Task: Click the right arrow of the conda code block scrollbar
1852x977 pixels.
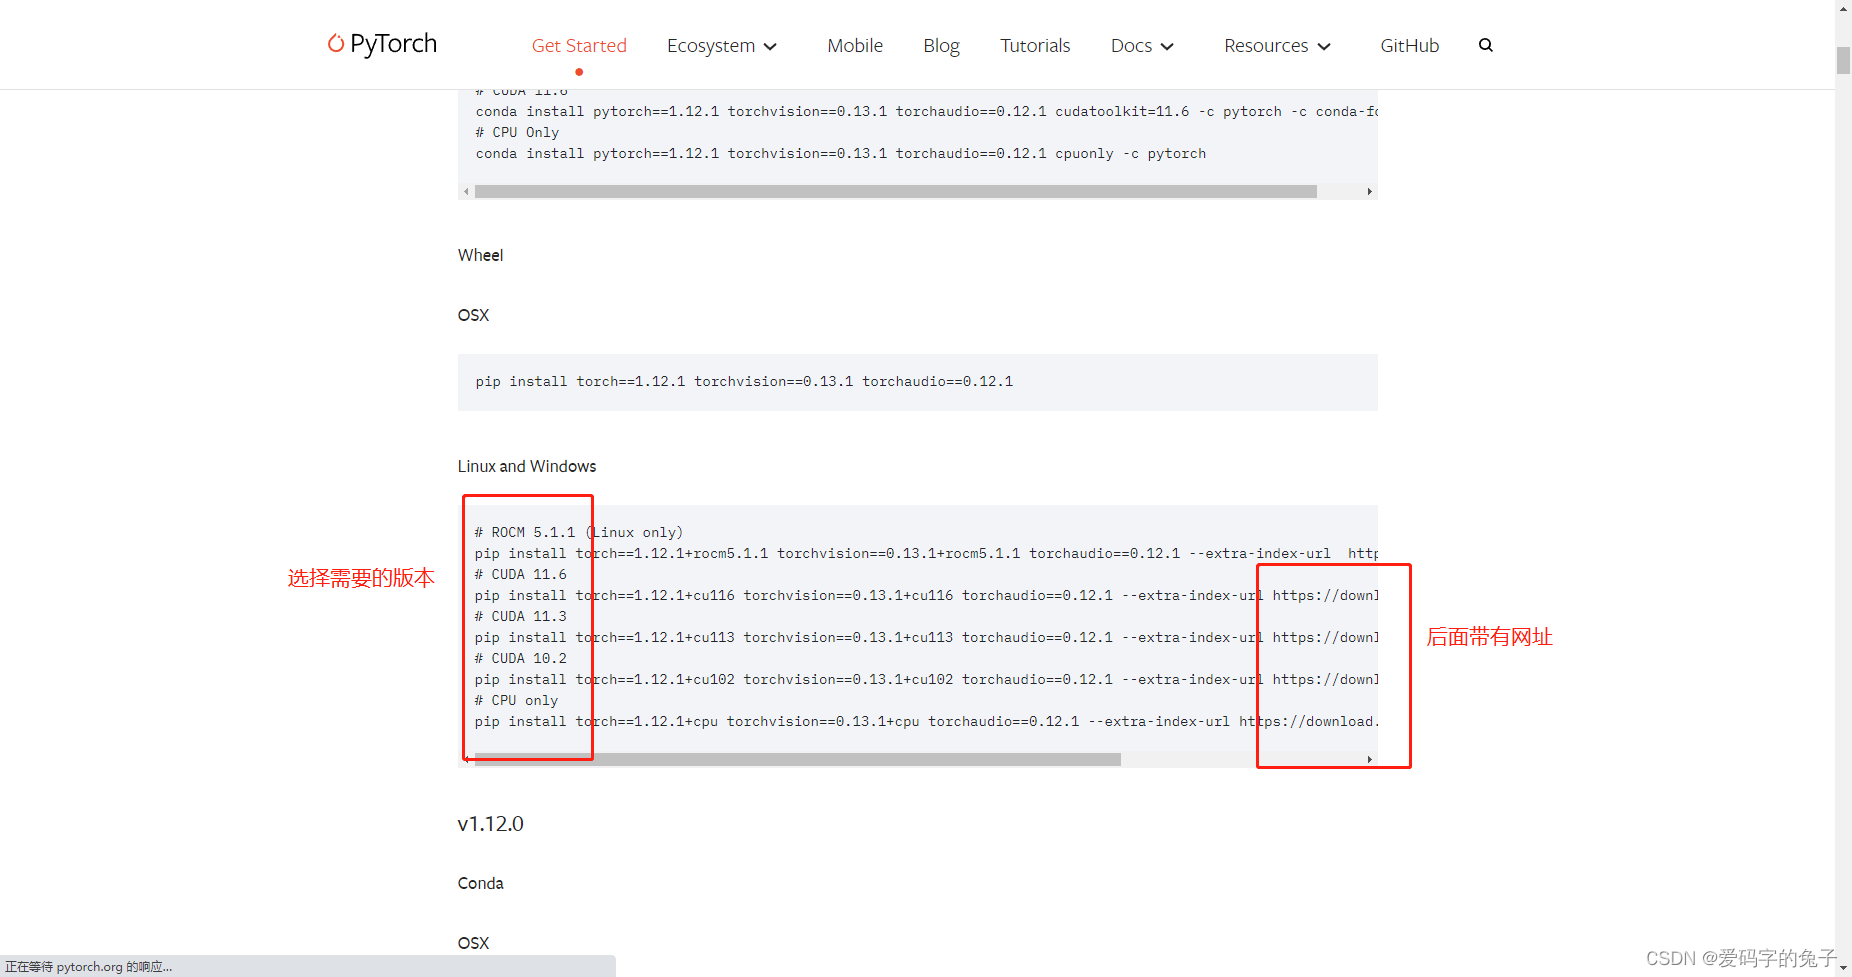Action: [x=1369, y=191]
